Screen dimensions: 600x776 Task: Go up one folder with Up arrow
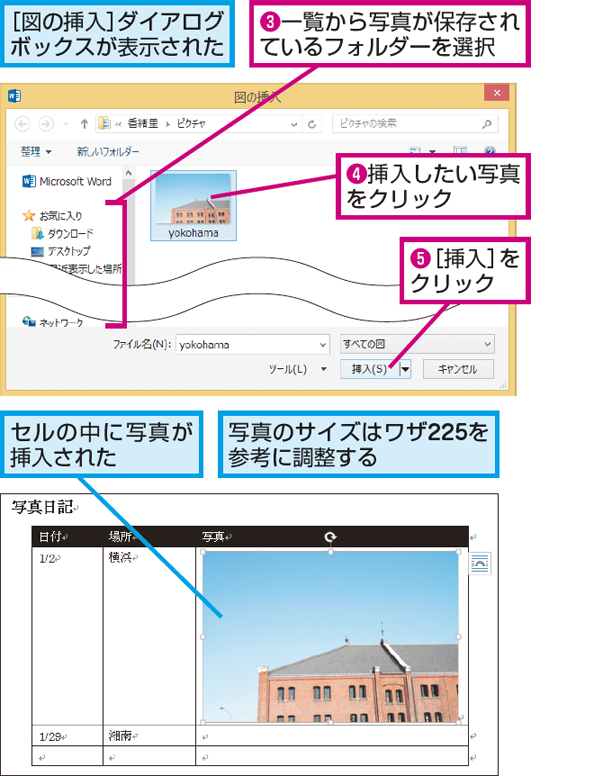(84, 124)
